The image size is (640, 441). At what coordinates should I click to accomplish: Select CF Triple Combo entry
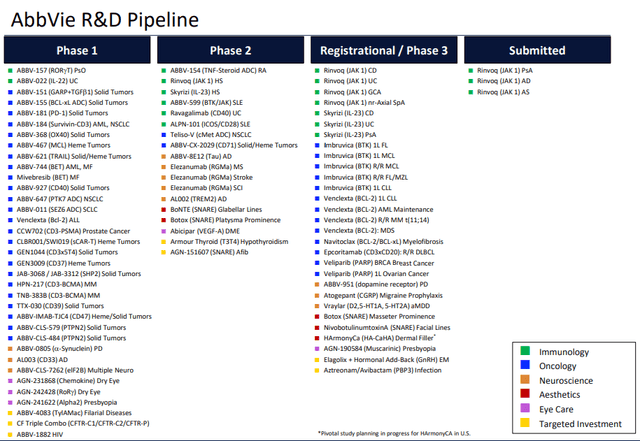(83, 423)
